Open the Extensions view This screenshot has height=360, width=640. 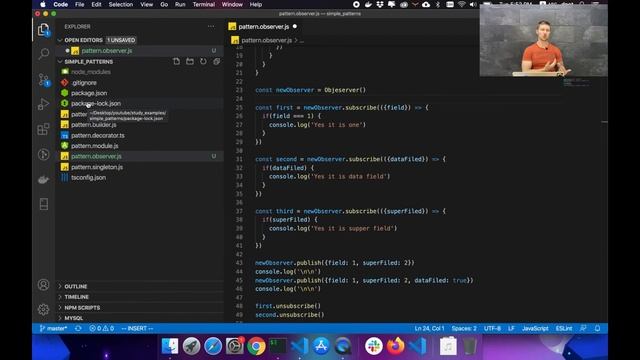pyautogui.click(x=43, y=129)
